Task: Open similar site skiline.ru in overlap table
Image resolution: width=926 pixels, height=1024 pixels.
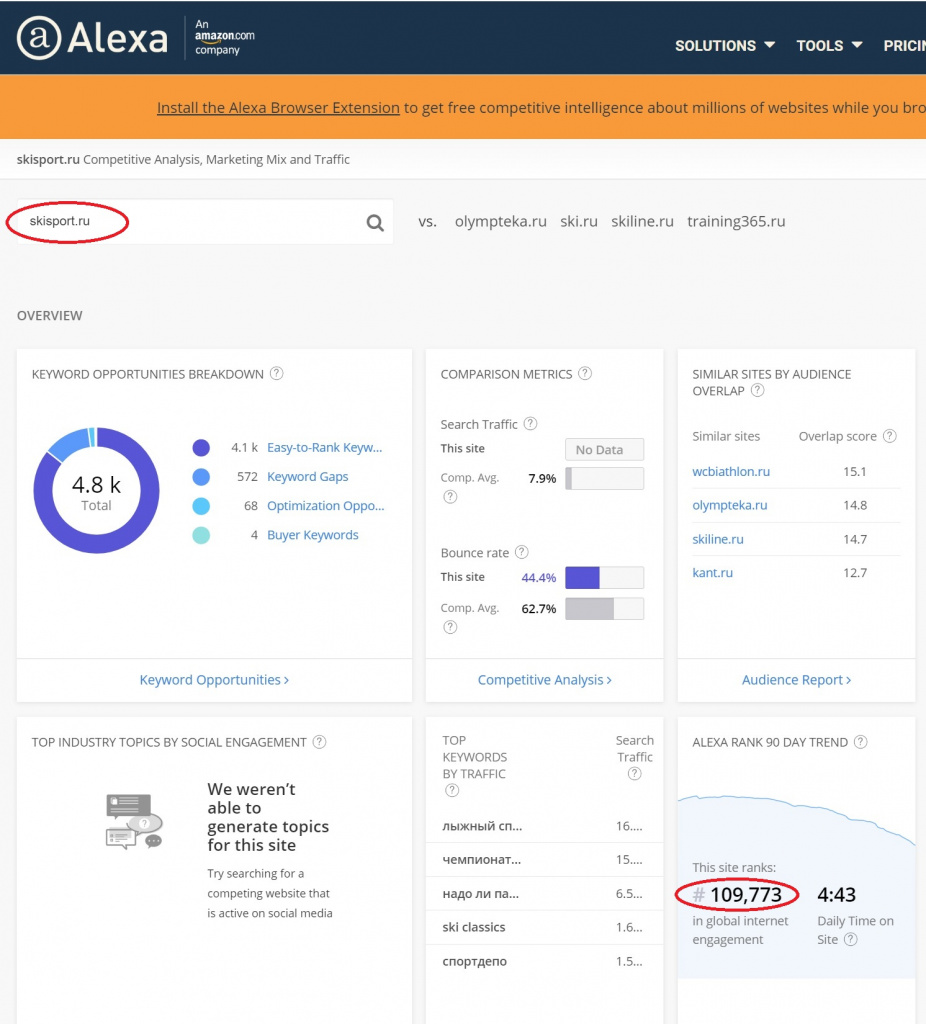Action: (x=718, y=539)
